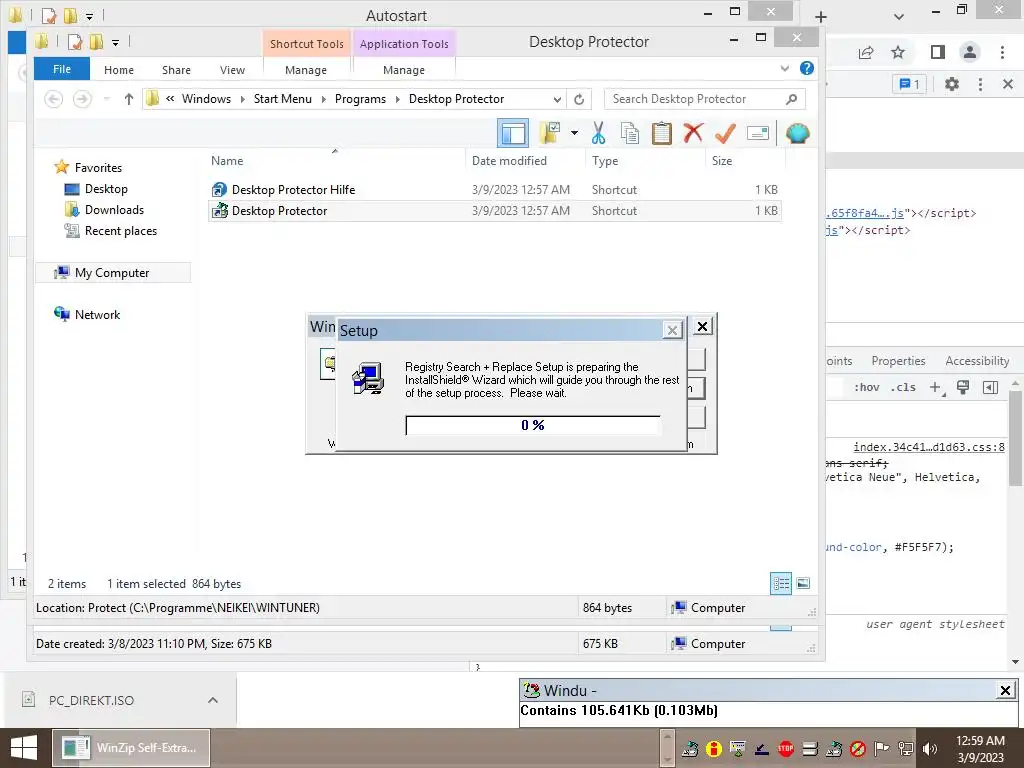The width and height of the screenshot is (1024, 768).
Task: Click Windows in the address breadcrumb
Action: point(206,99)
